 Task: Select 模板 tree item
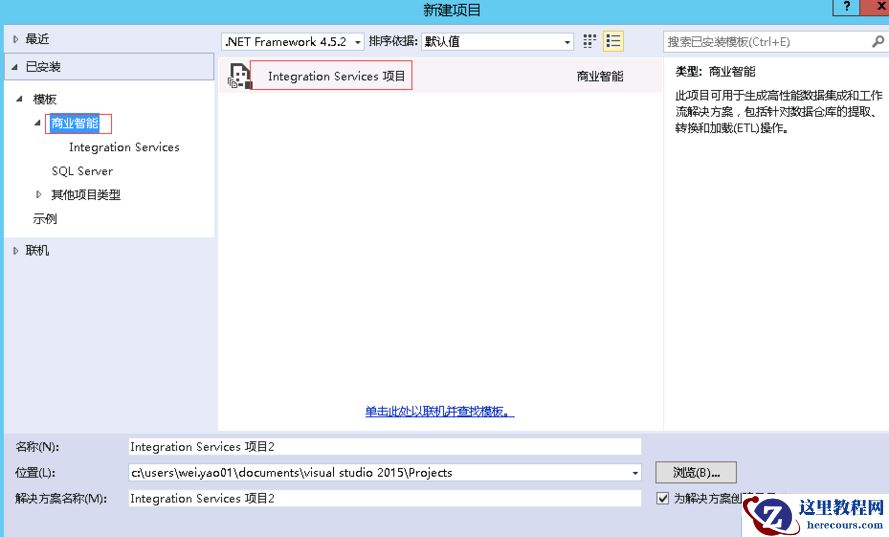[45, 99]
